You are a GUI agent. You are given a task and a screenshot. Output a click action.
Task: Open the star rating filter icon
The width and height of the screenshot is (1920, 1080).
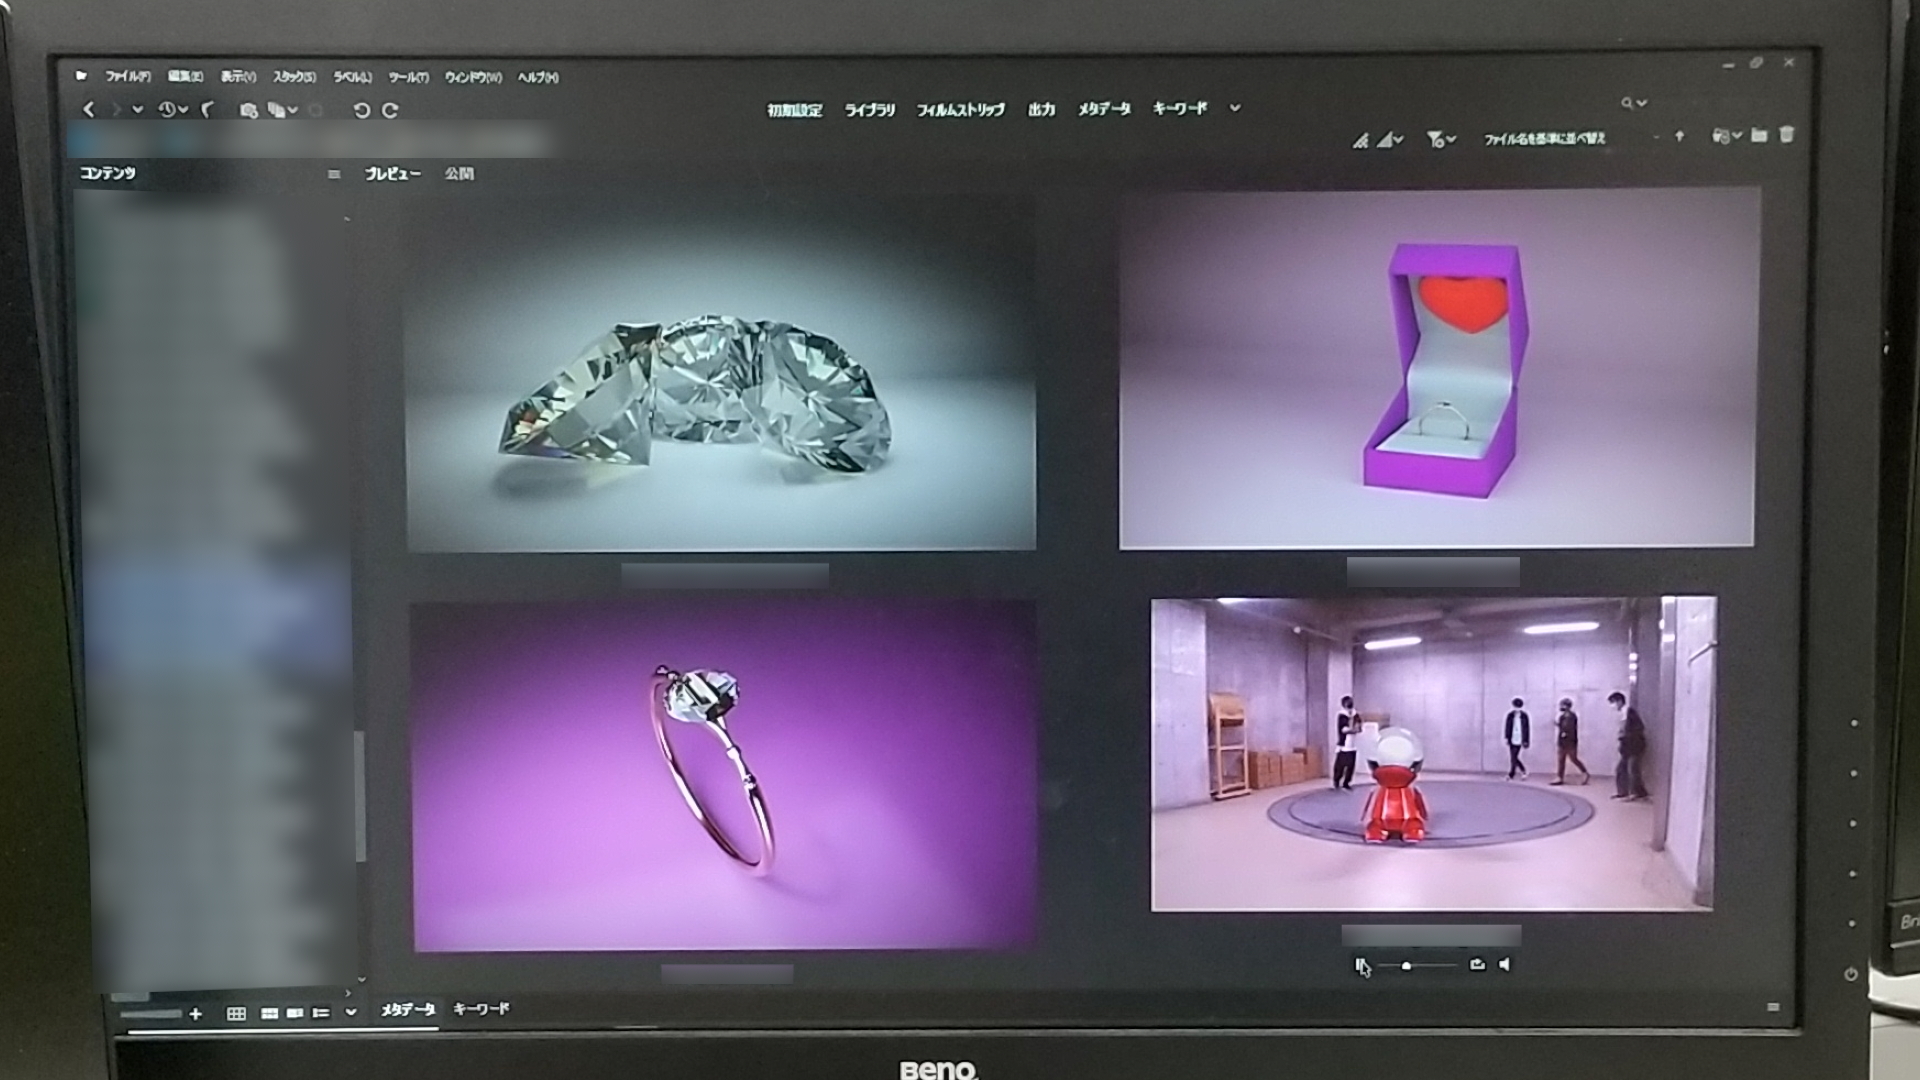coord(1385,140)
